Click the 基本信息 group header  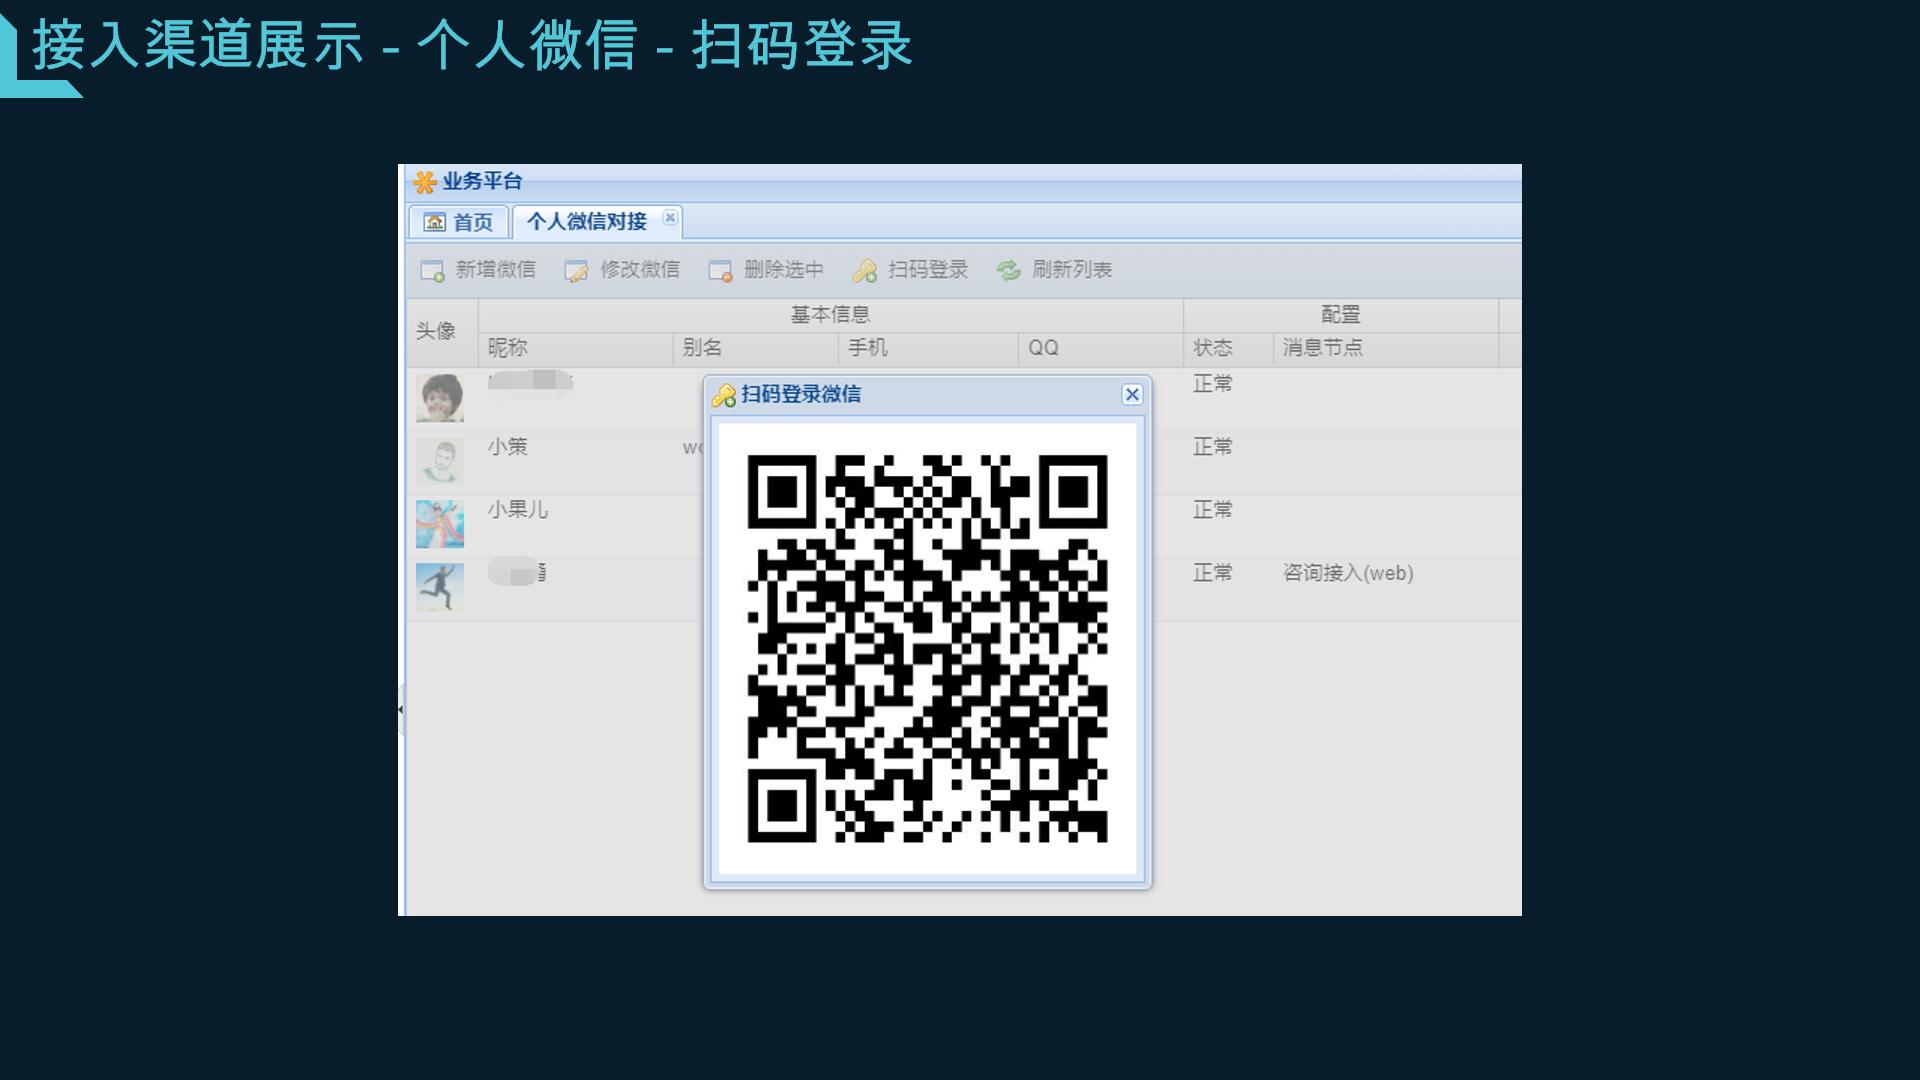click(x=830, y=315)
